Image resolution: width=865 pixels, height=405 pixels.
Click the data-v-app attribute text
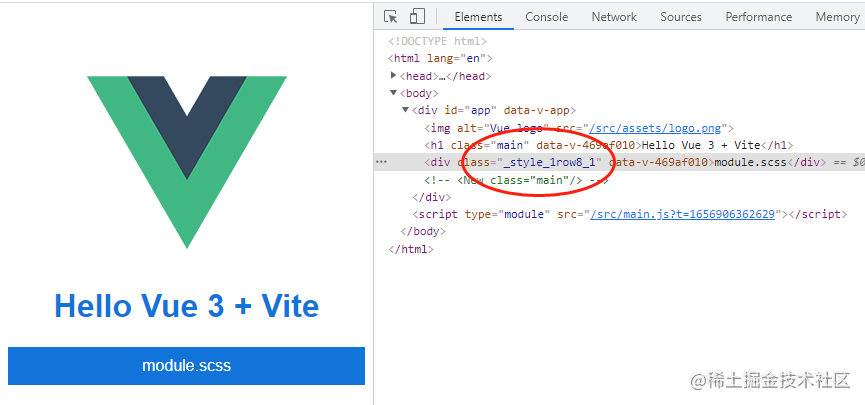[537, 110]
